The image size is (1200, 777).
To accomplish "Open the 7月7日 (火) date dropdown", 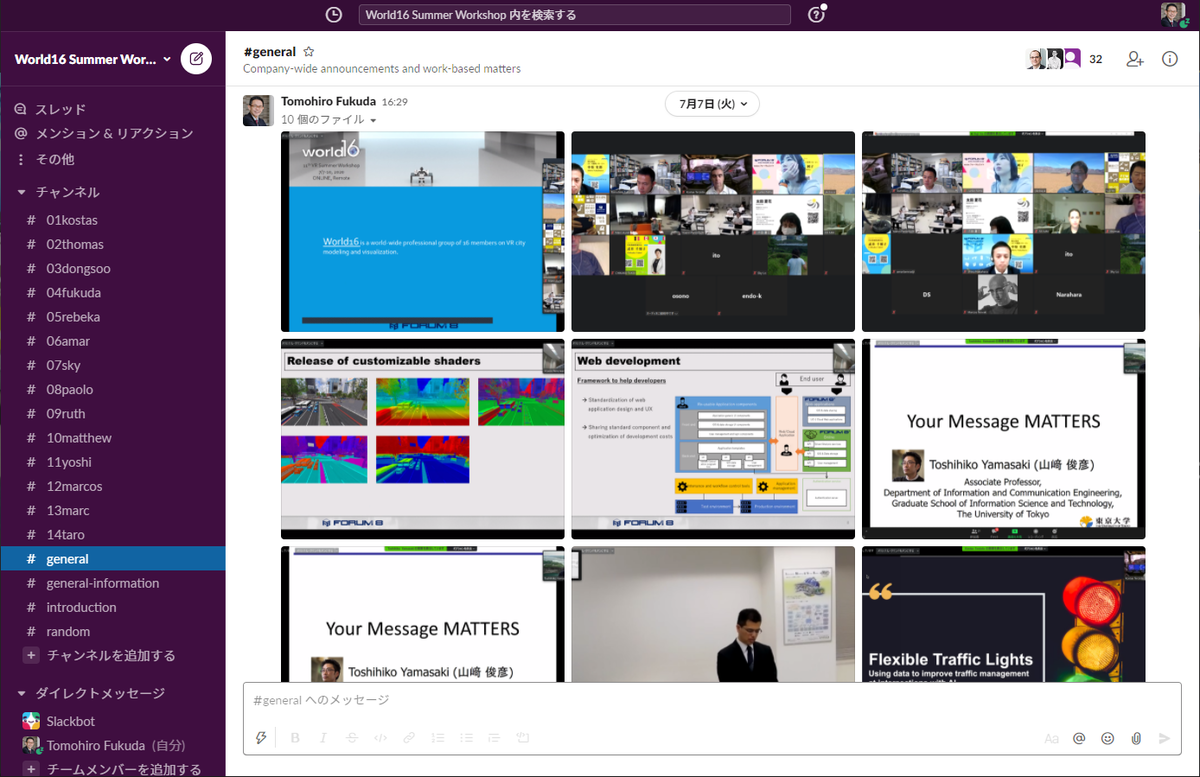I will [712, 103].
